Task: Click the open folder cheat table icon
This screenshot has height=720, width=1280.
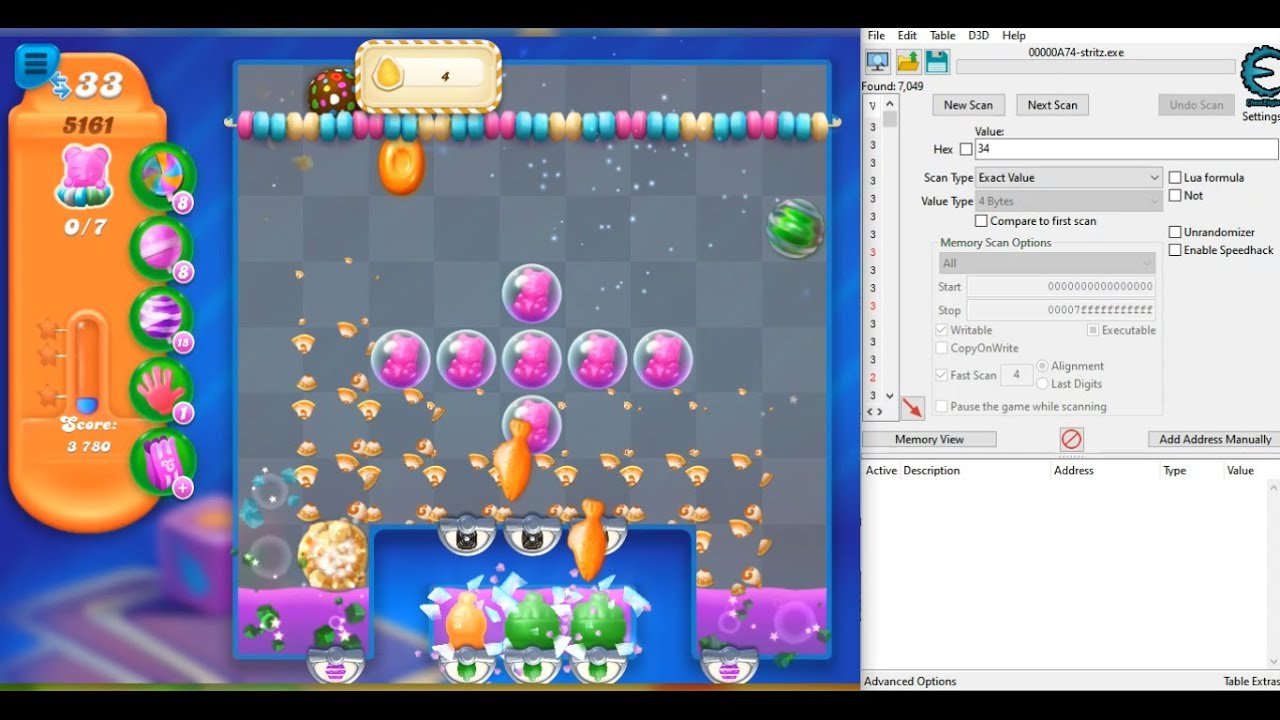Action: 907,62
